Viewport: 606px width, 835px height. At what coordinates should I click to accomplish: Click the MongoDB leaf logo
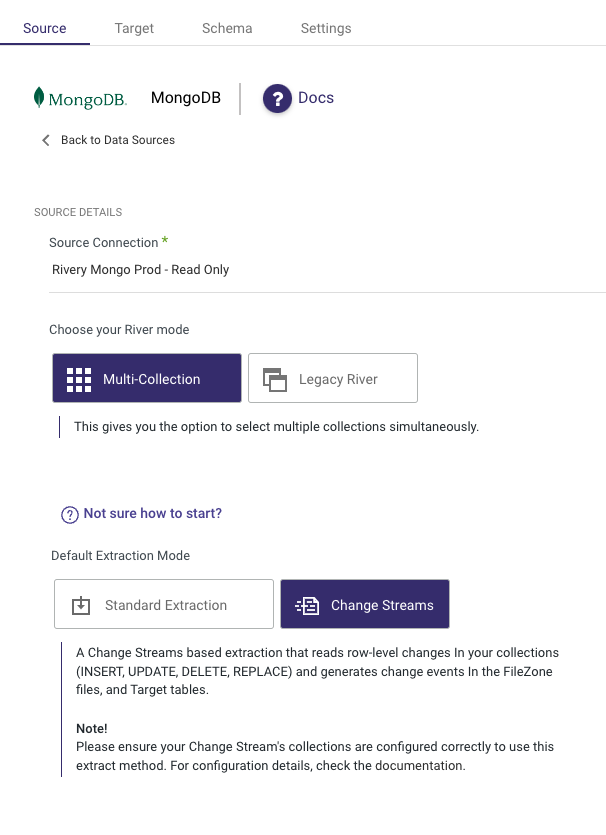(39, 97)
